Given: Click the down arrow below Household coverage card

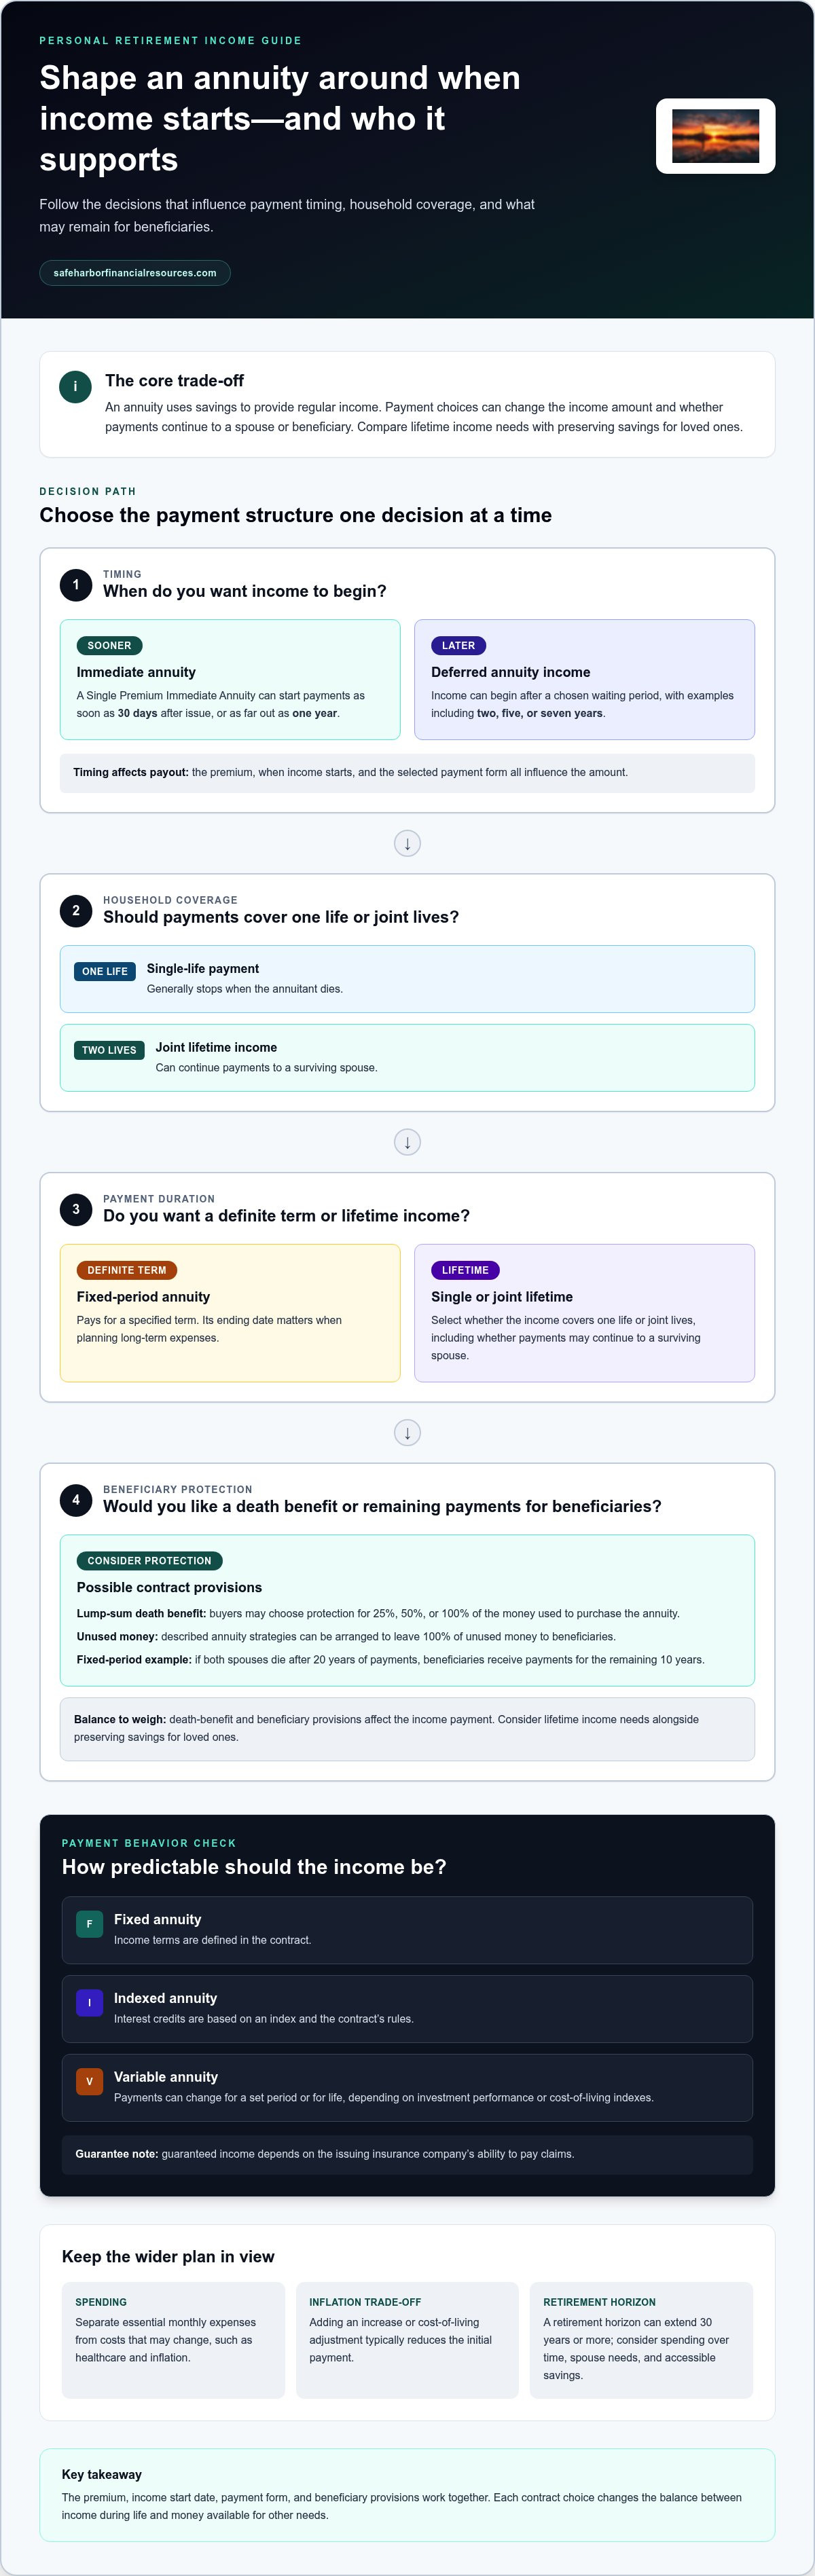Looking at the screenshot, I should click(x=407, y=1142).
